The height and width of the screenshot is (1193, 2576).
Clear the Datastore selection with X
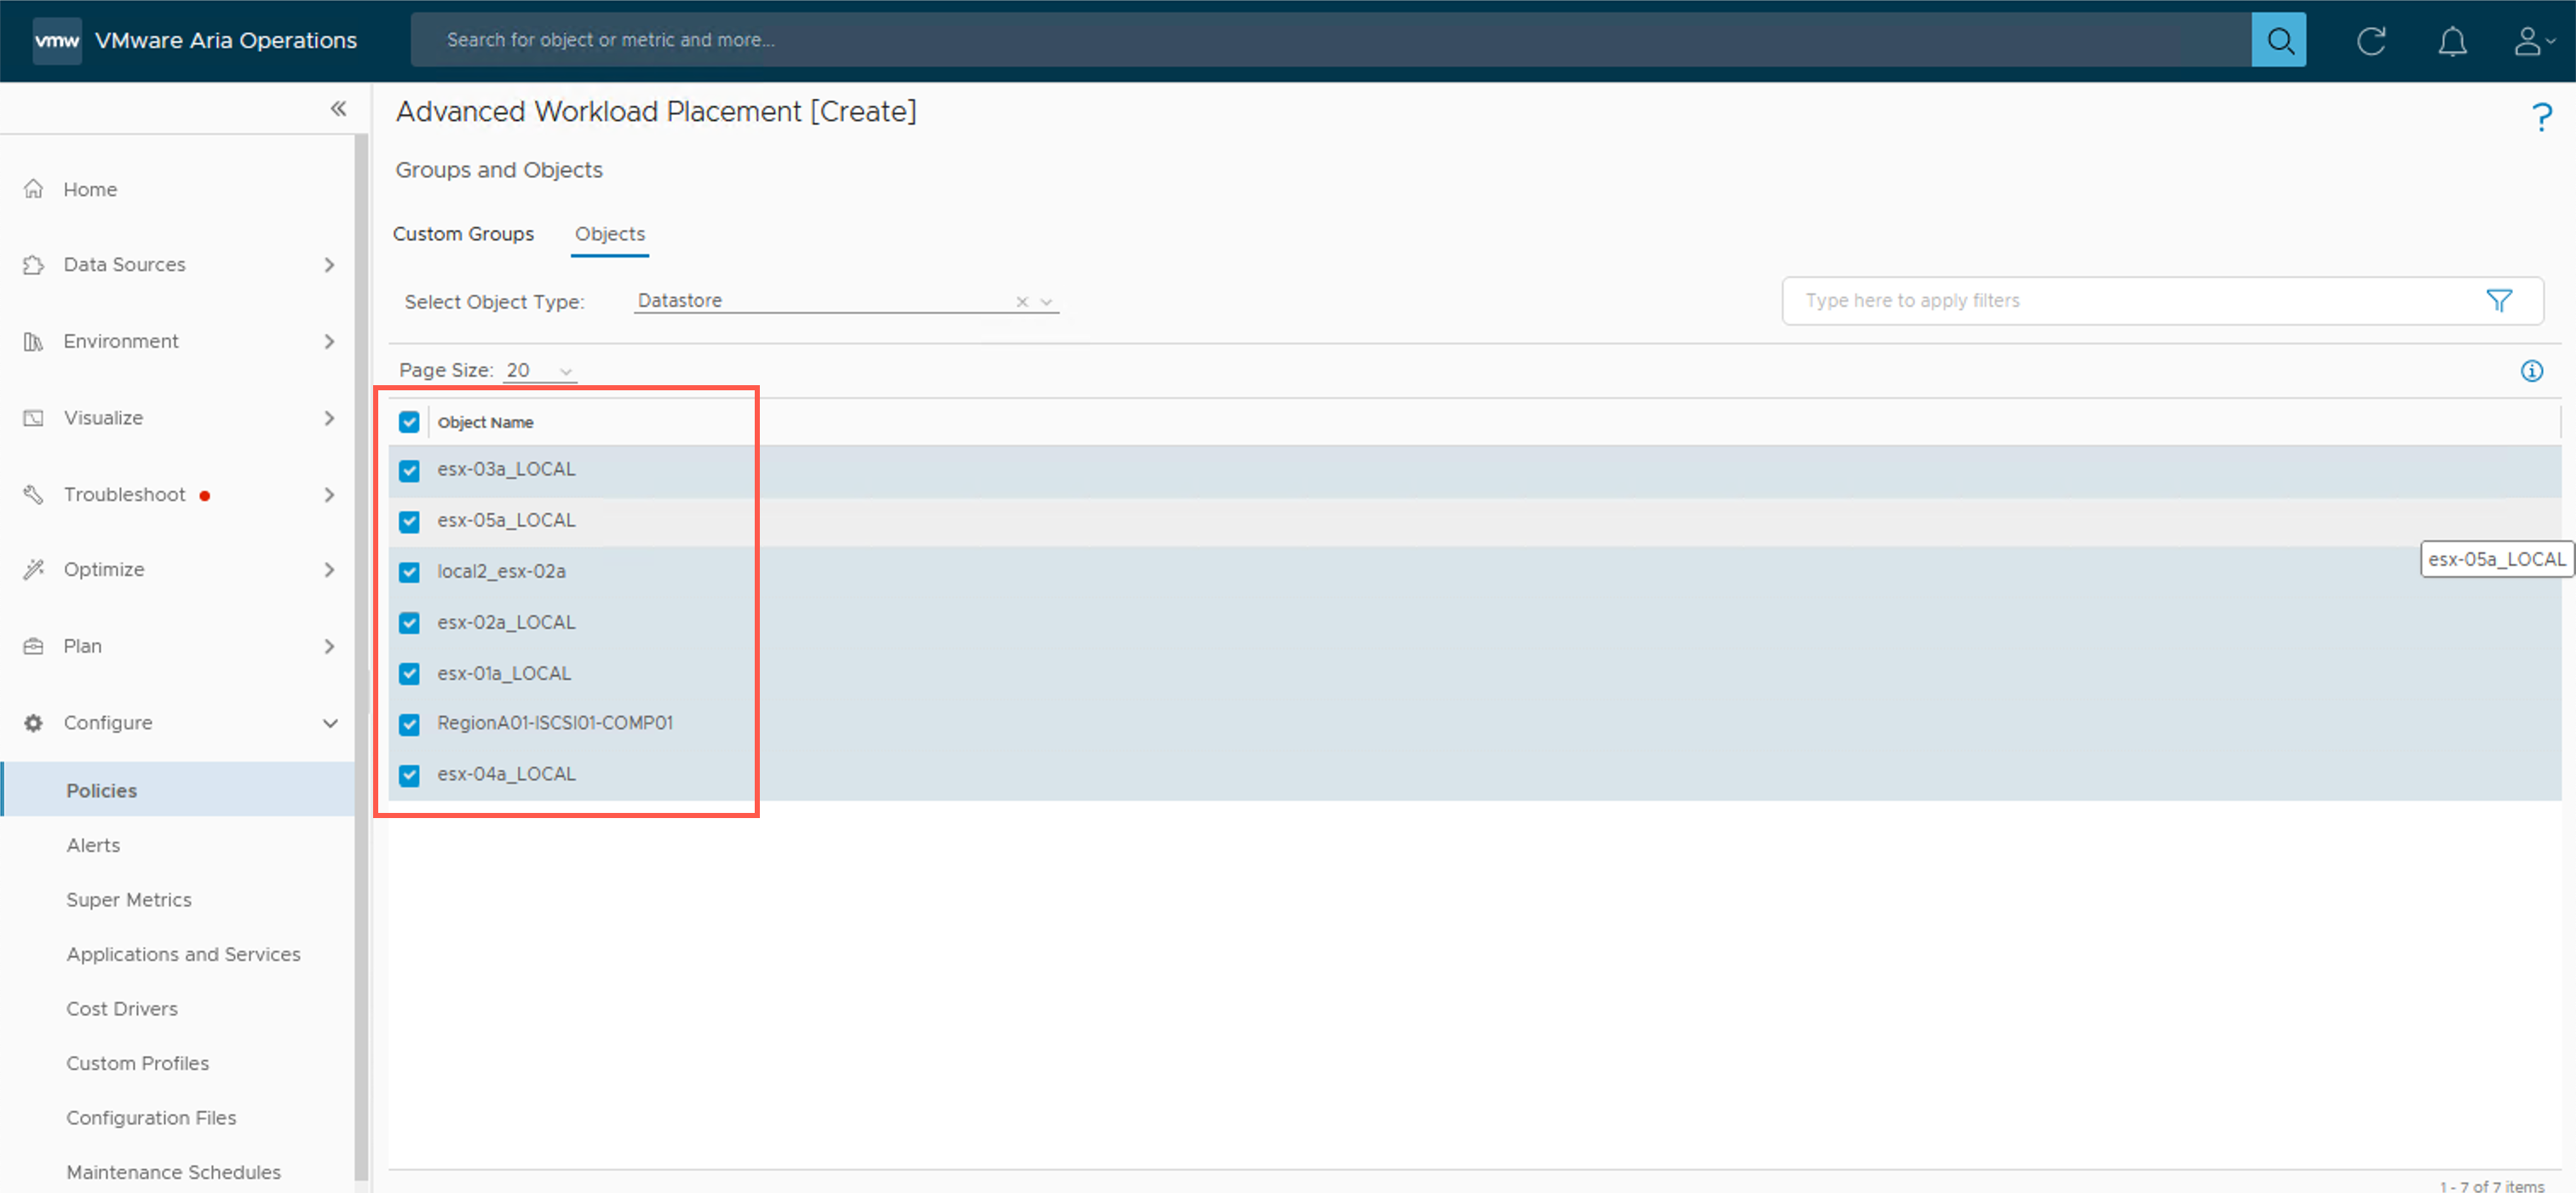pos(1021,301)
